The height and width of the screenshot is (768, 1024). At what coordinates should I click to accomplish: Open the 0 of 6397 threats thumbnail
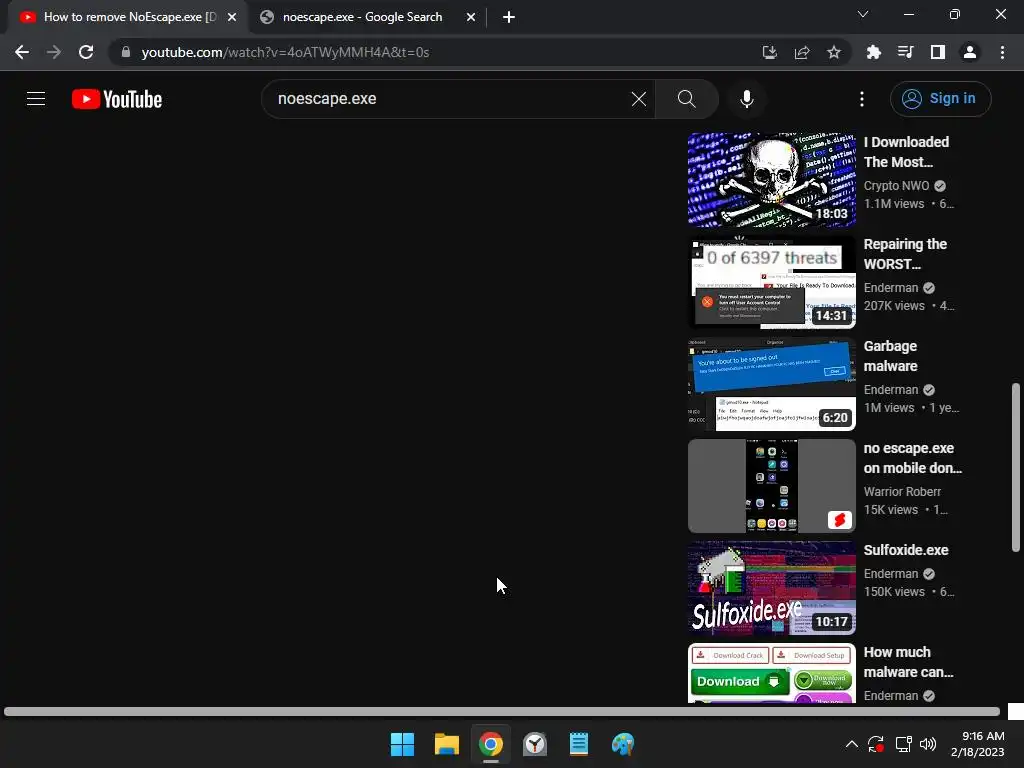[771, 282]
